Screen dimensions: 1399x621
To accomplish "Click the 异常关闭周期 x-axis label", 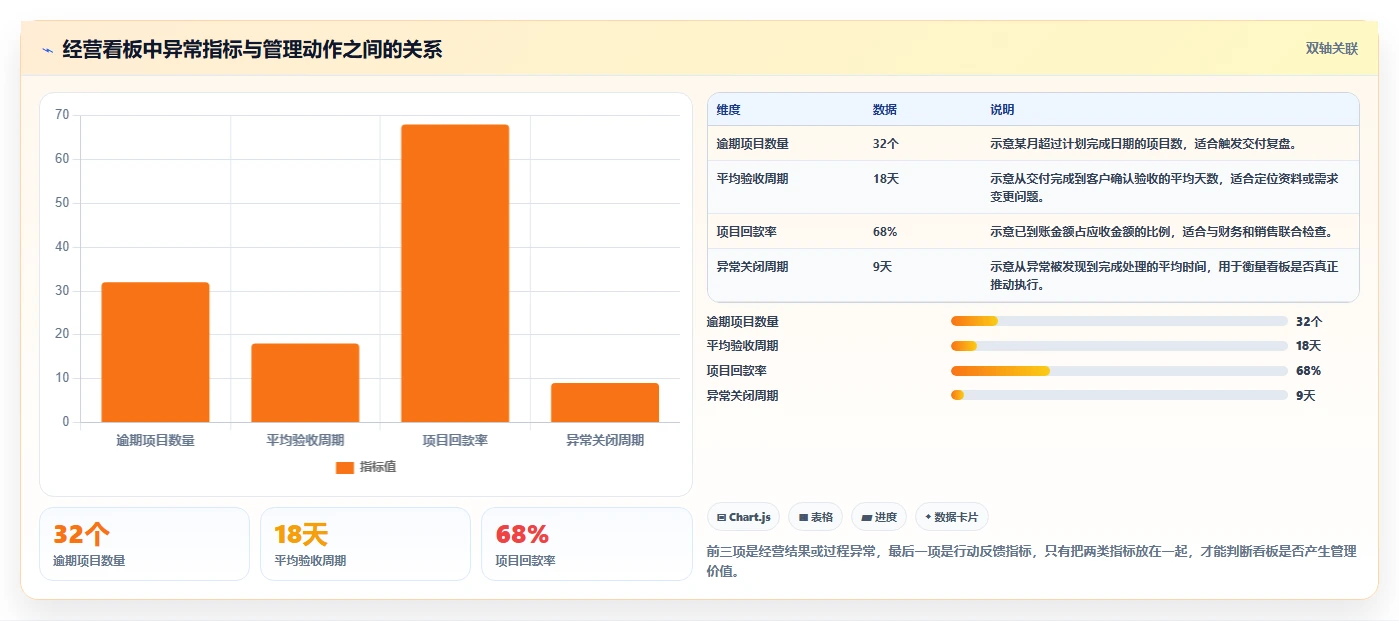I will (x=605, y=440).
